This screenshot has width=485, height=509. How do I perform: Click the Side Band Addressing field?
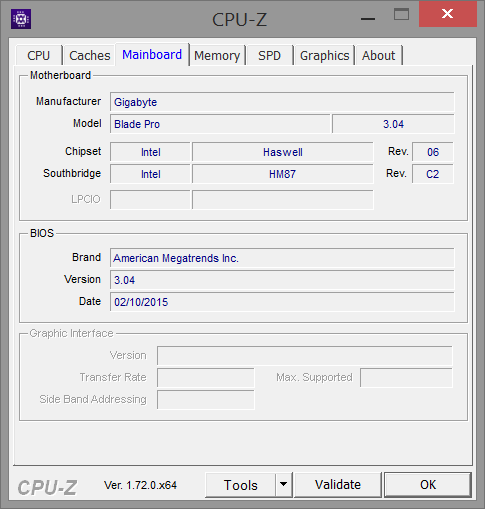(206, 400)
